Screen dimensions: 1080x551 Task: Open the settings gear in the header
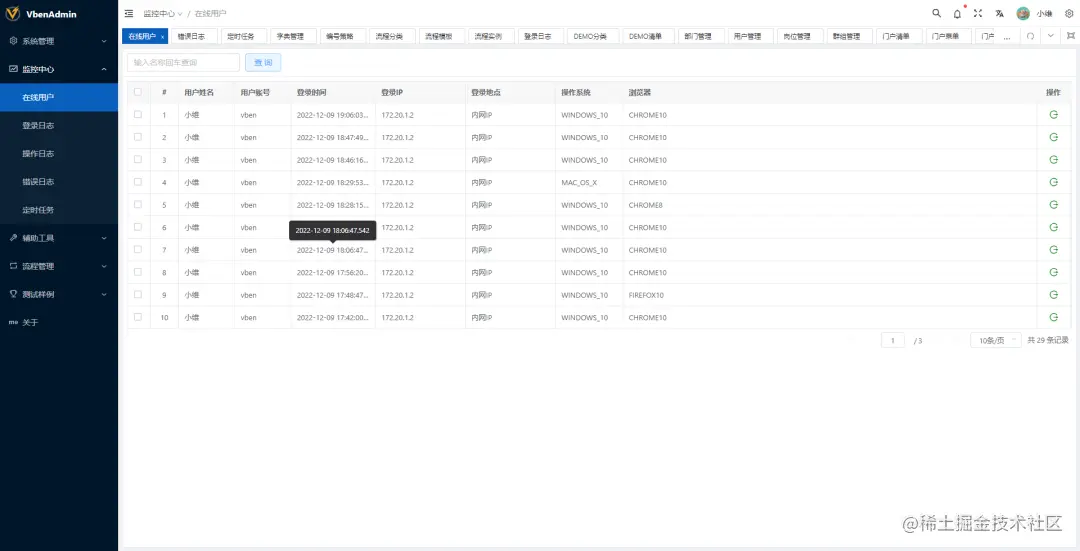click(1069, 13)
